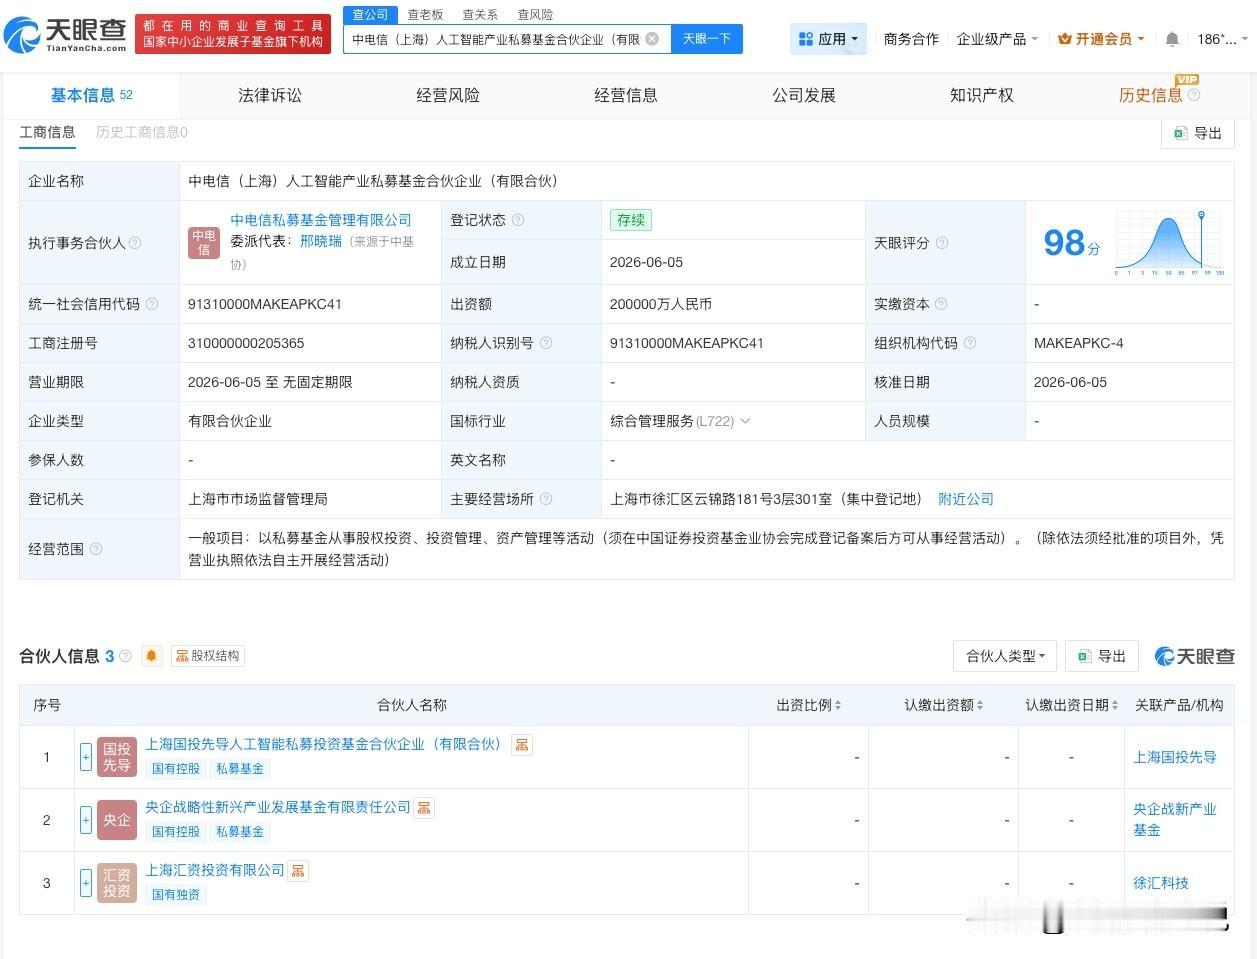
Task: Switch to the 查老板 search tab
Action: (425, 15)
